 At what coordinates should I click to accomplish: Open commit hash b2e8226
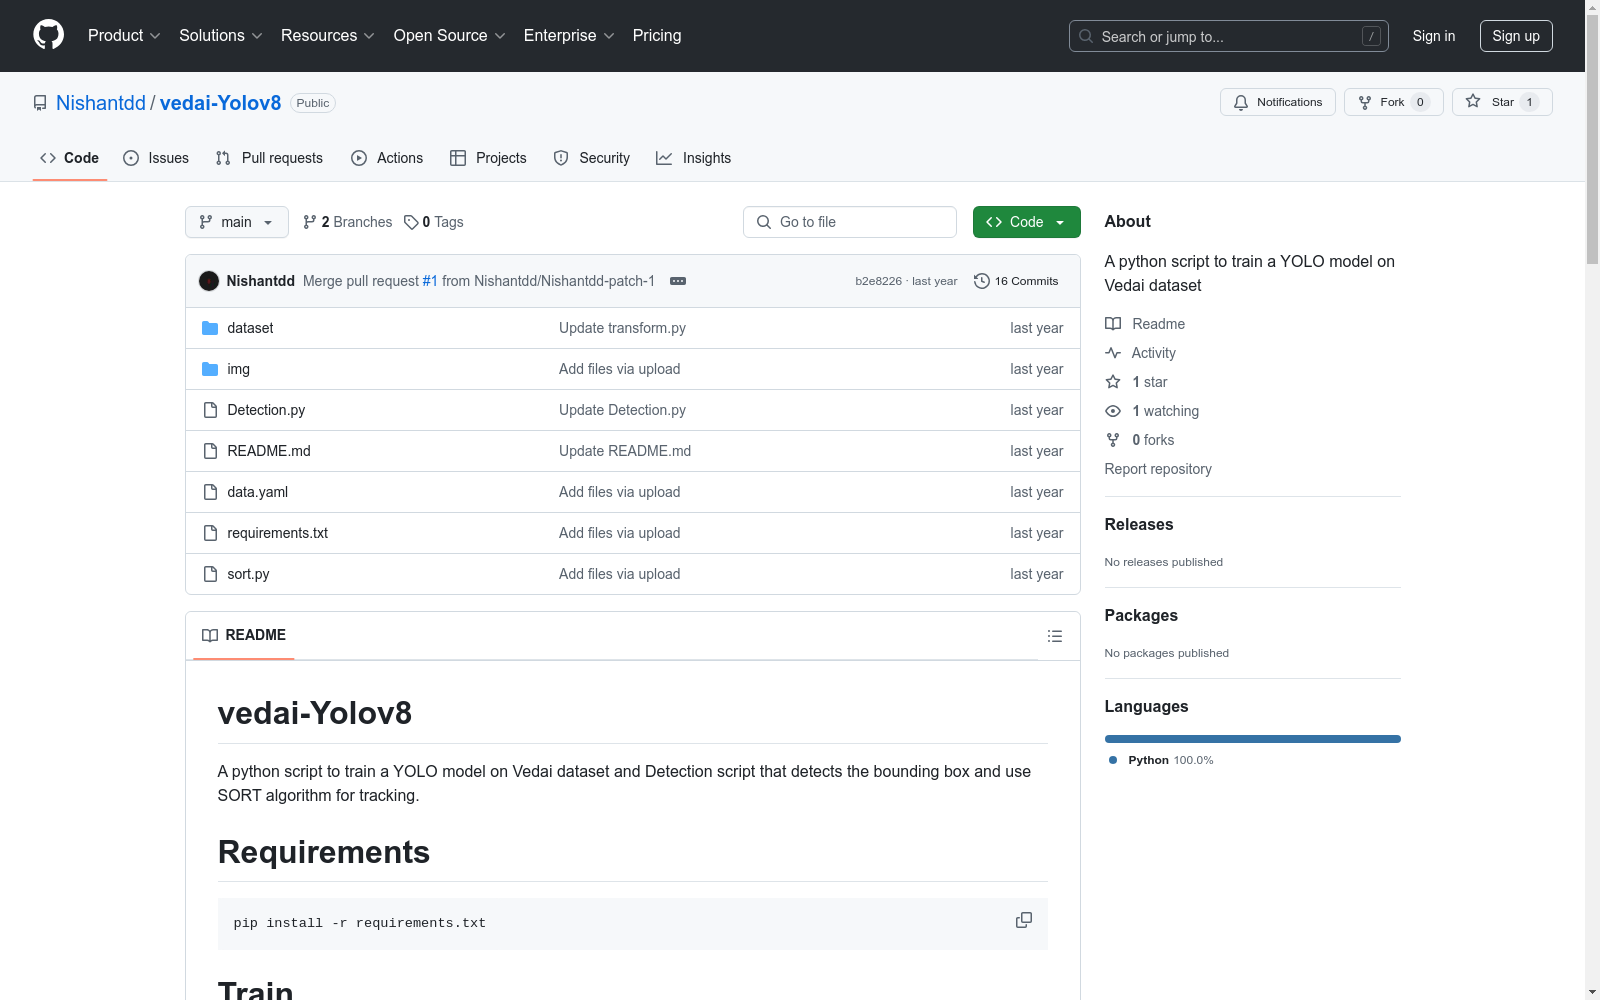tap(878, 281)
